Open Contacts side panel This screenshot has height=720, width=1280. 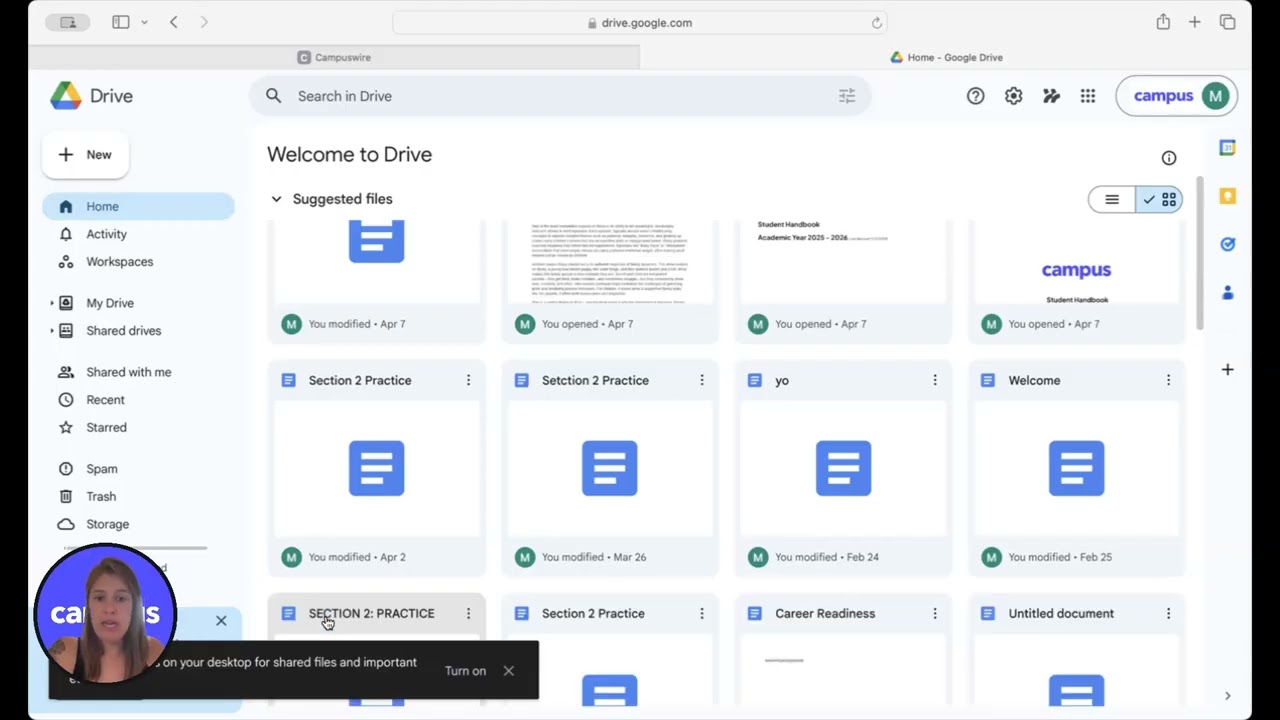(1228, 292)
